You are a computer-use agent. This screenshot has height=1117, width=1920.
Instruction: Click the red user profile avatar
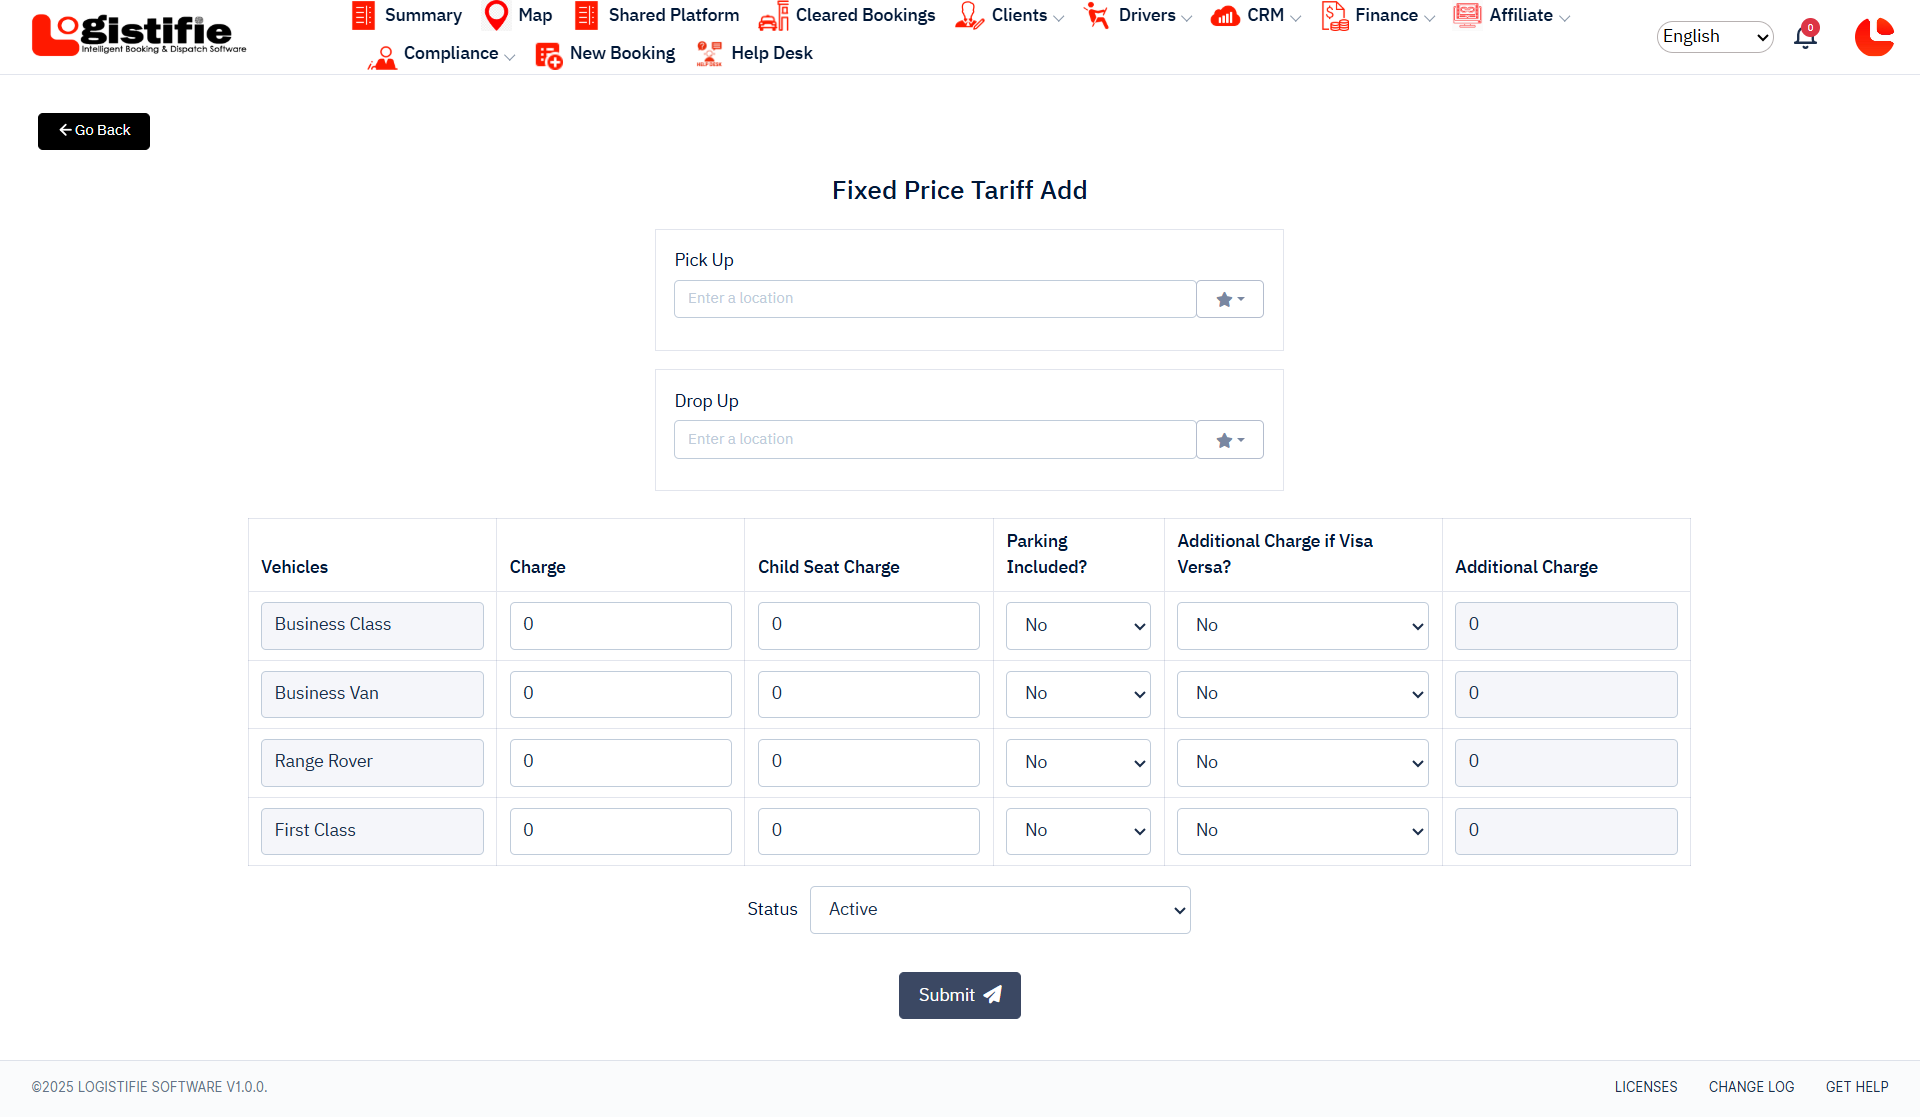[x=1873, y=37]
